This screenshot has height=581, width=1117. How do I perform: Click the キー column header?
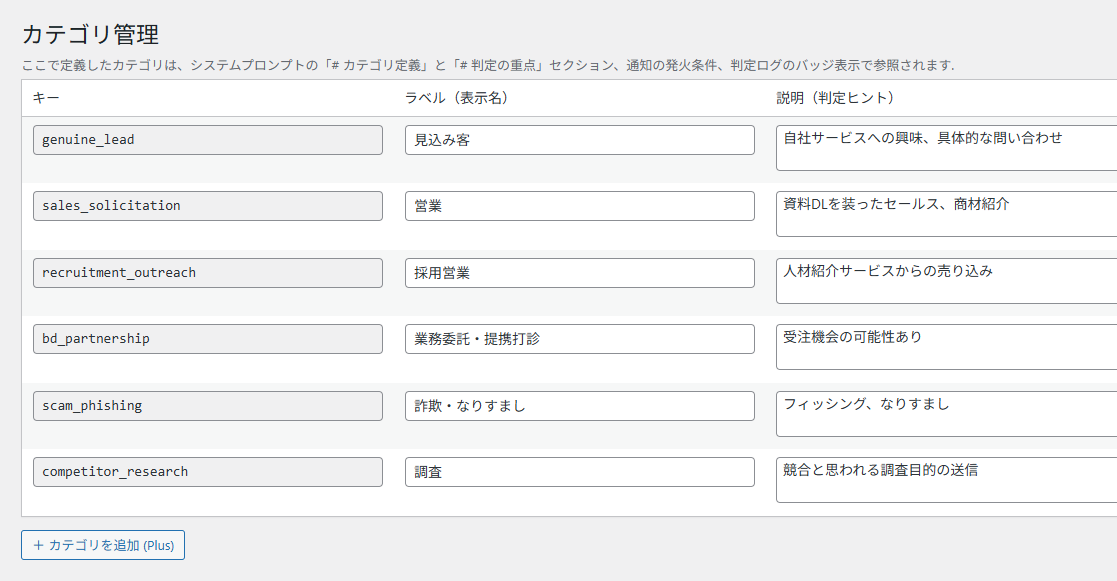[46, 98]
